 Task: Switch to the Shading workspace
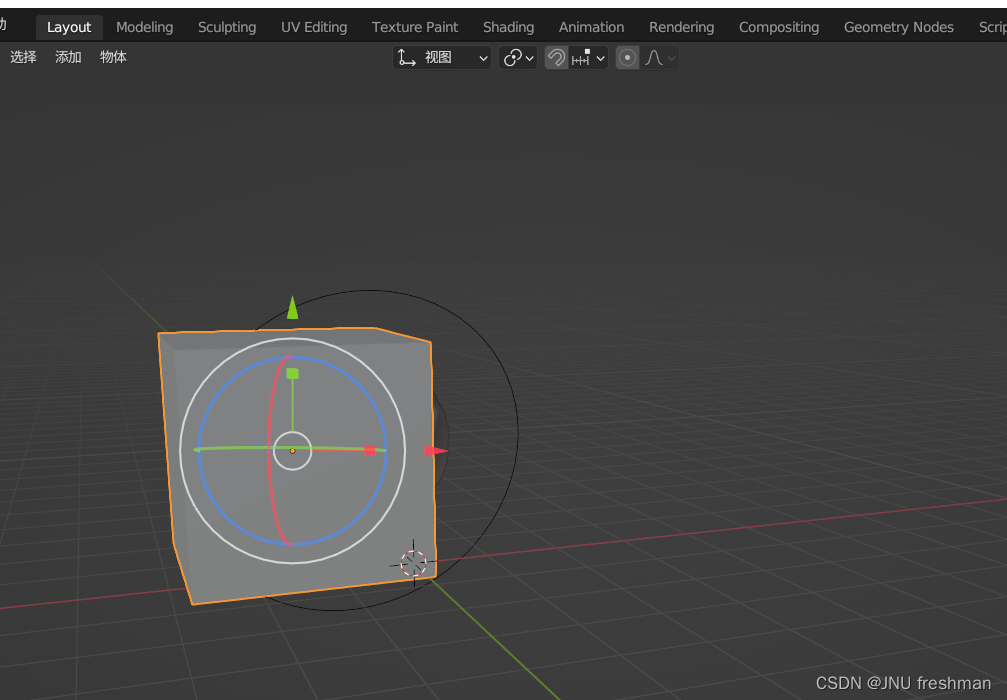coord(508,28)
